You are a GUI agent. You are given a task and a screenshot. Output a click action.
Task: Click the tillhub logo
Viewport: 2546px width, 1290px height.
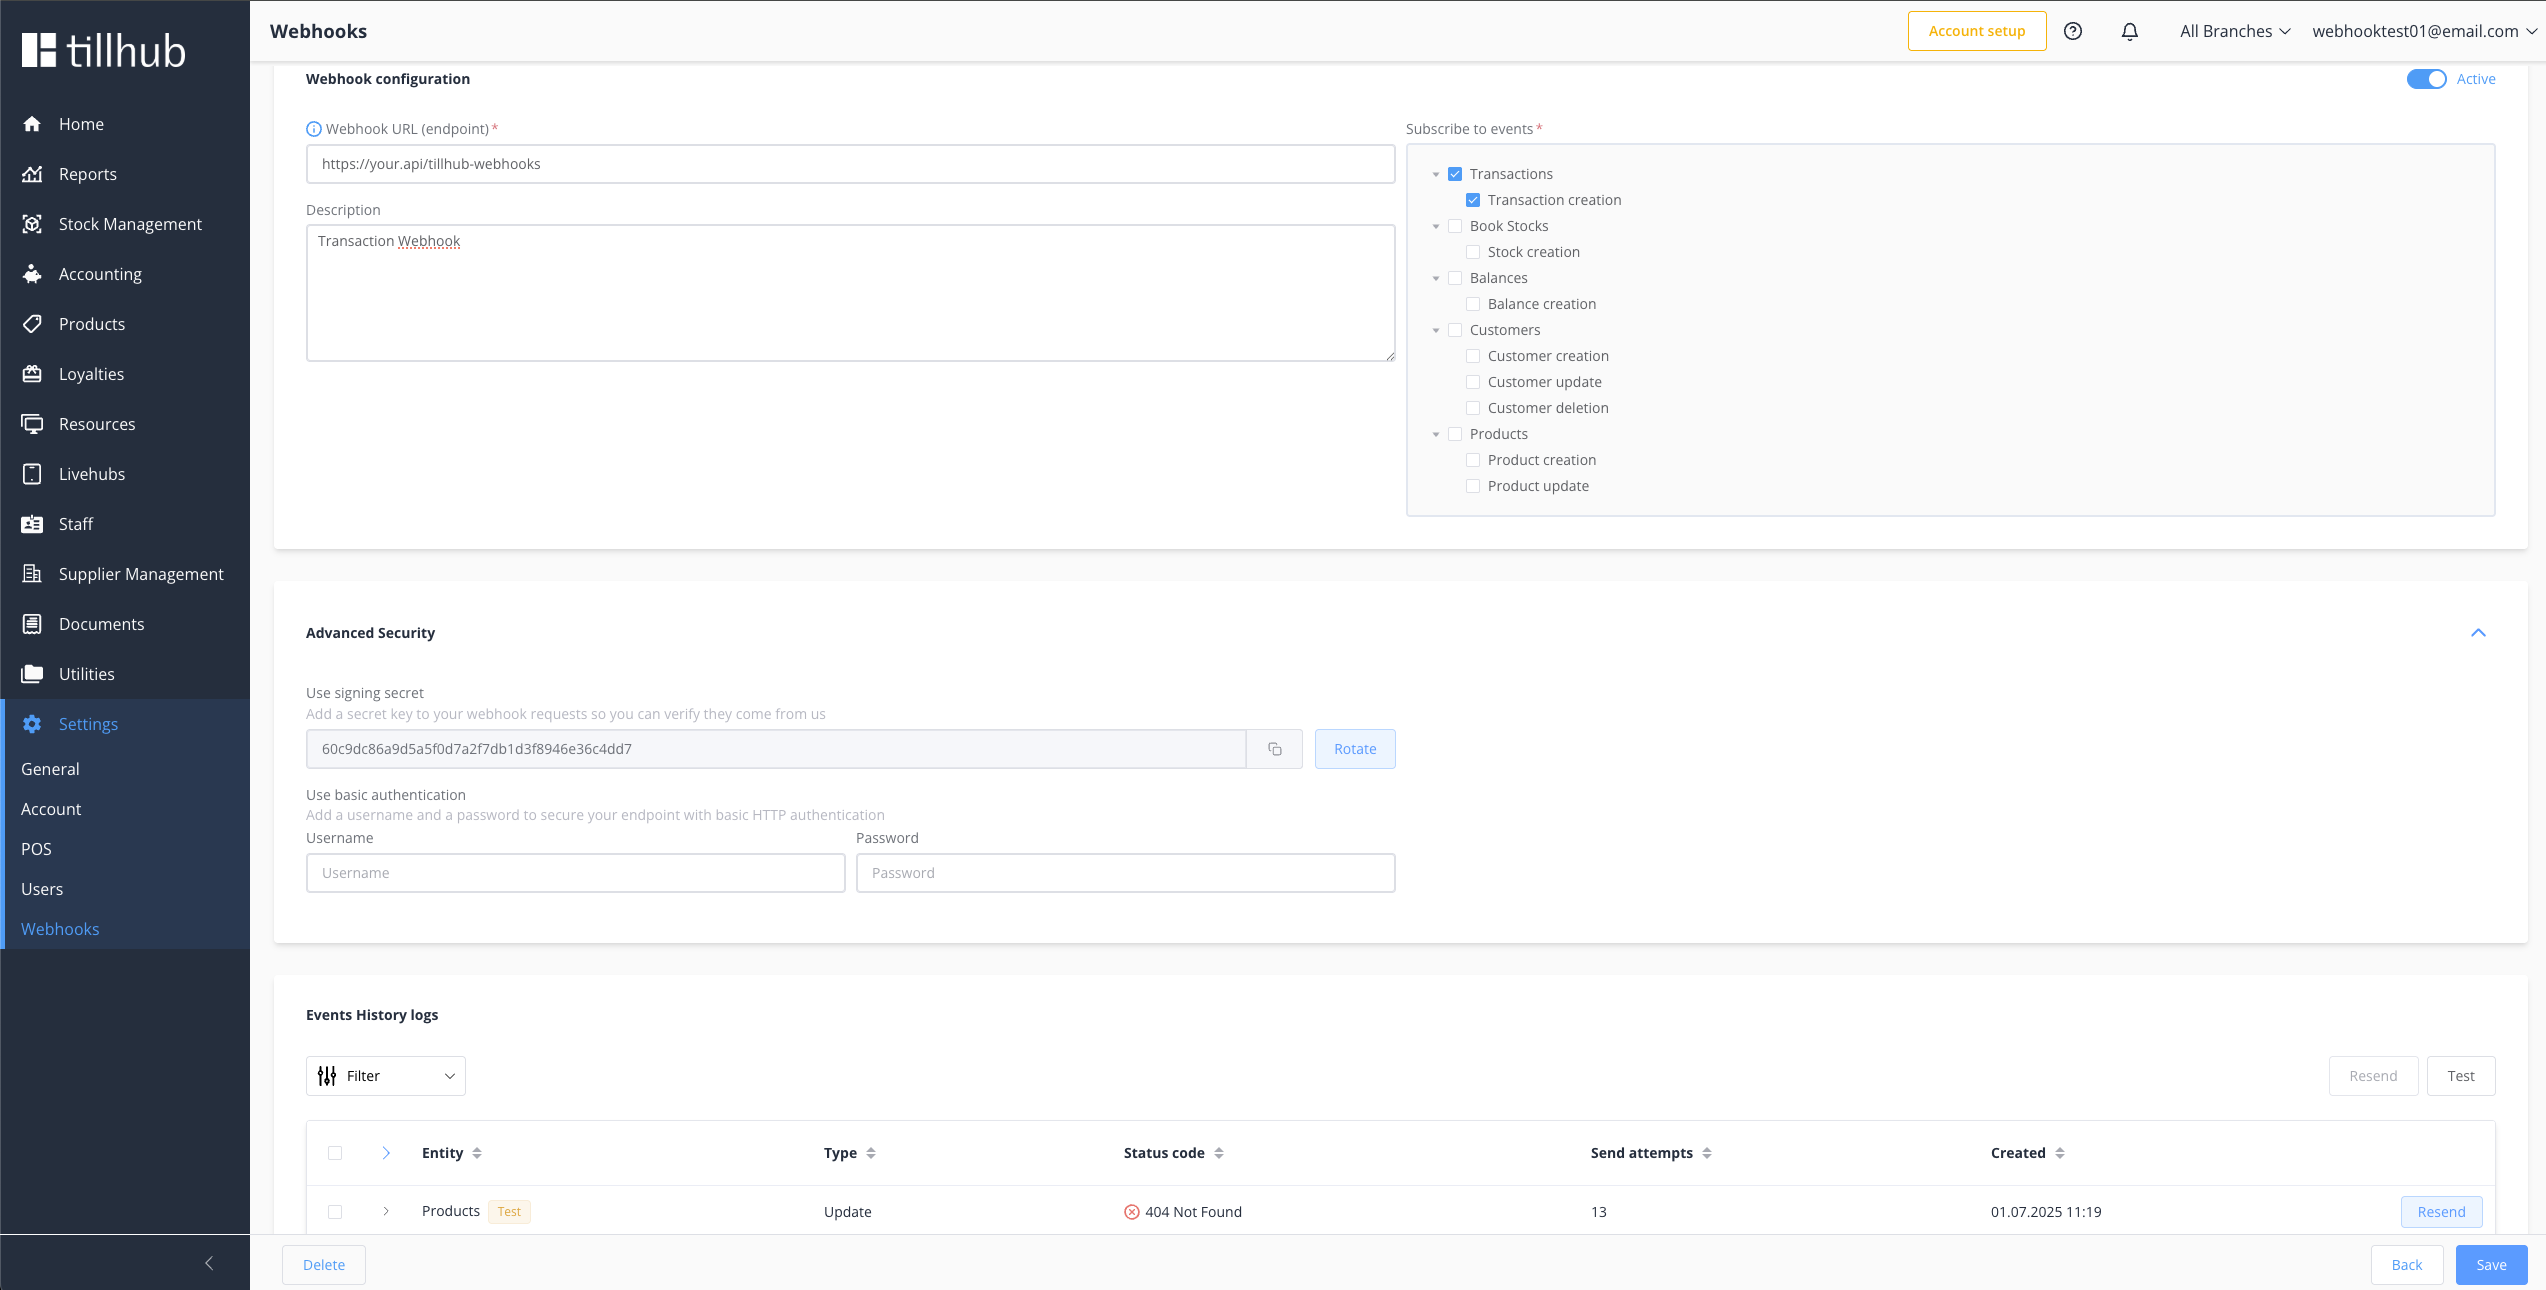104,51
